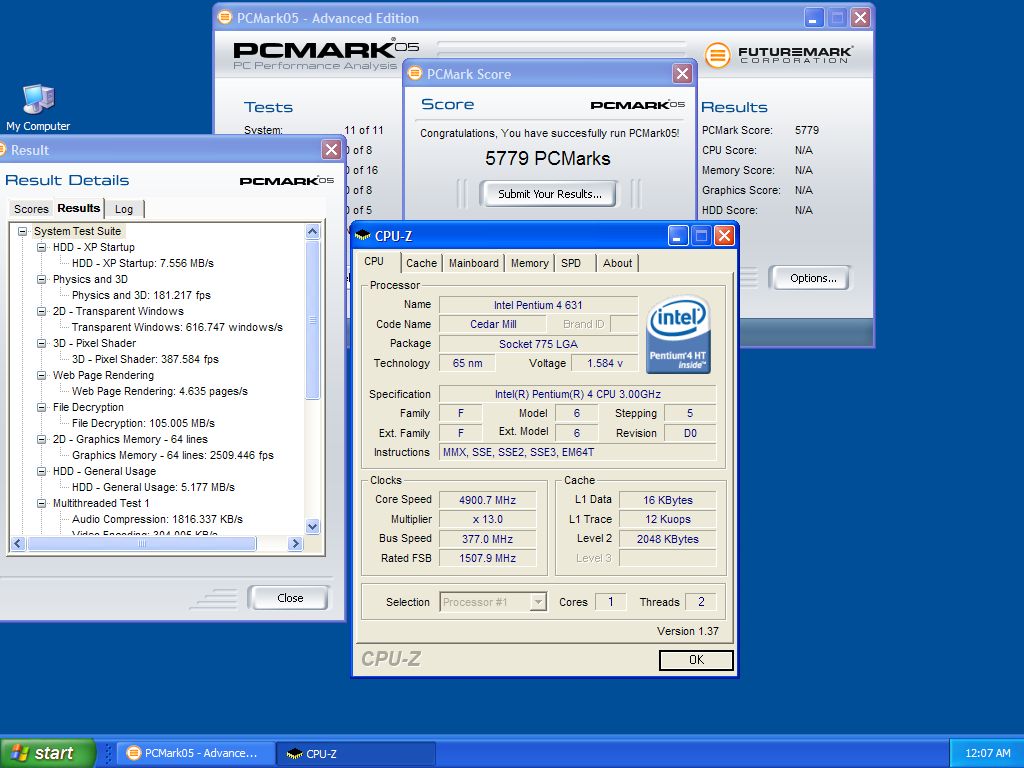Click the result tree scroll left arrow
This screenshot has height=768, width=1024.
tap(18, 543)
